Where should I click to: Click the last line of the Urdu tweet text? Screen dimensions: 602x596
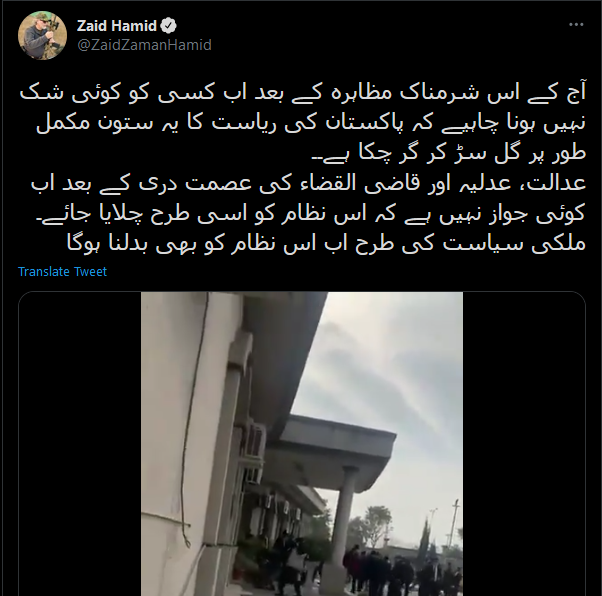click(326, 243)
